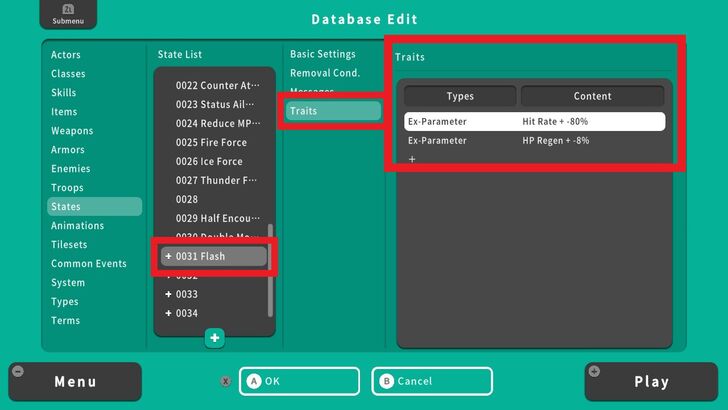Select the Skills database category
The height and width of the screenshot is (410, 728).
click(x=64, y=93)
